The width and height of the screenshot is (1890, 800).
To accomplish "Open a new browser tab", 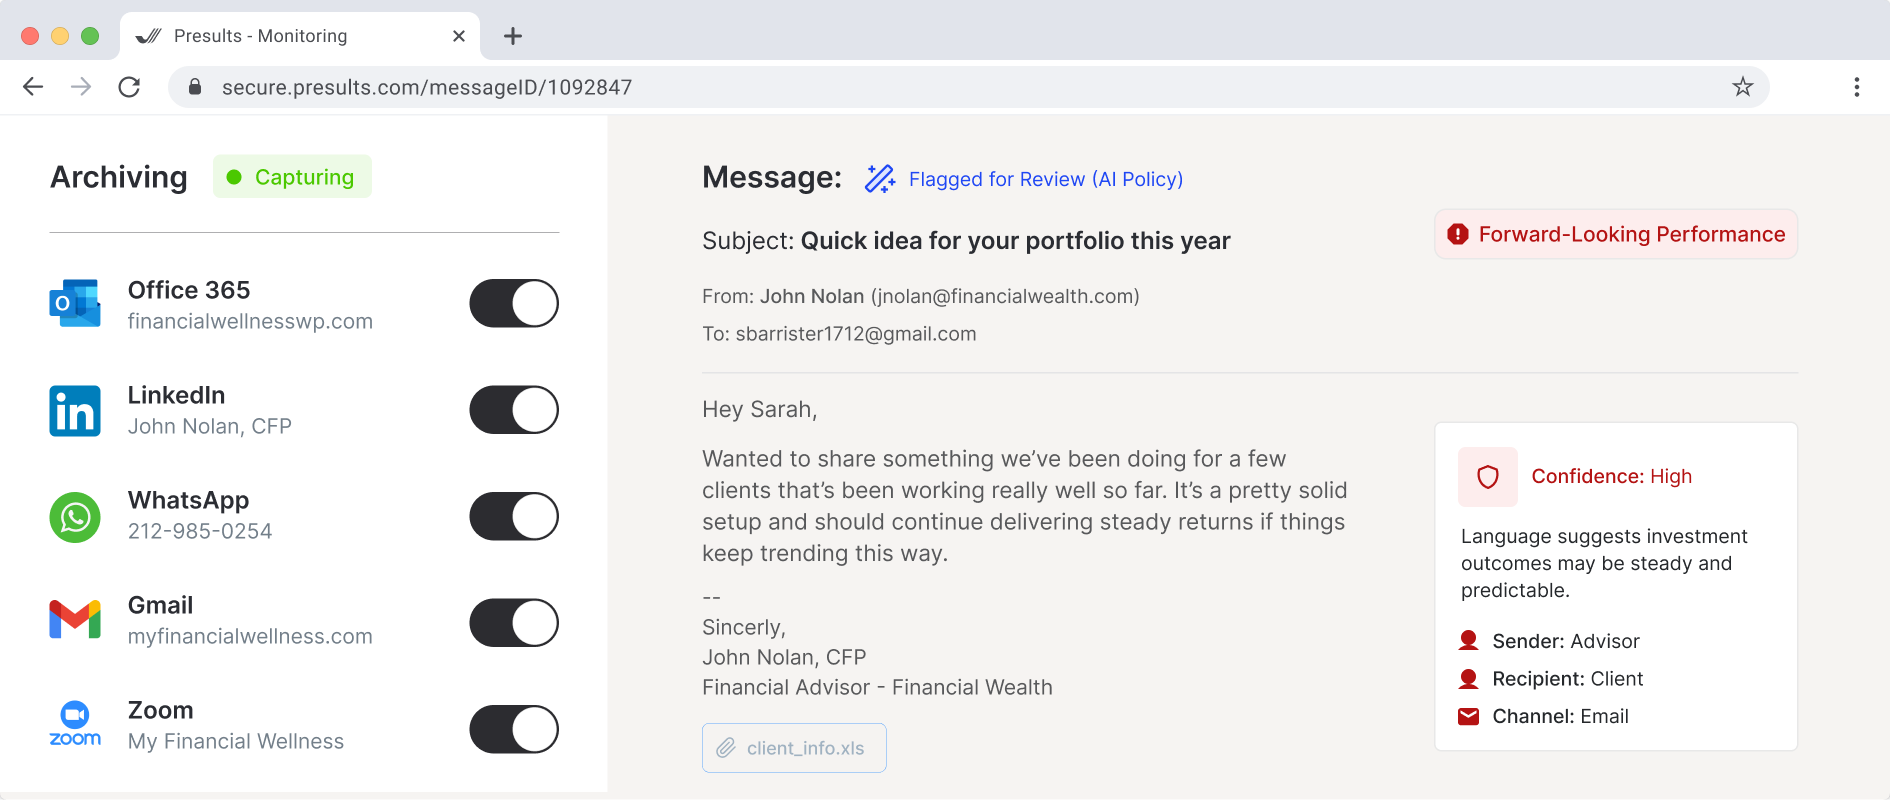I will 513,36.
